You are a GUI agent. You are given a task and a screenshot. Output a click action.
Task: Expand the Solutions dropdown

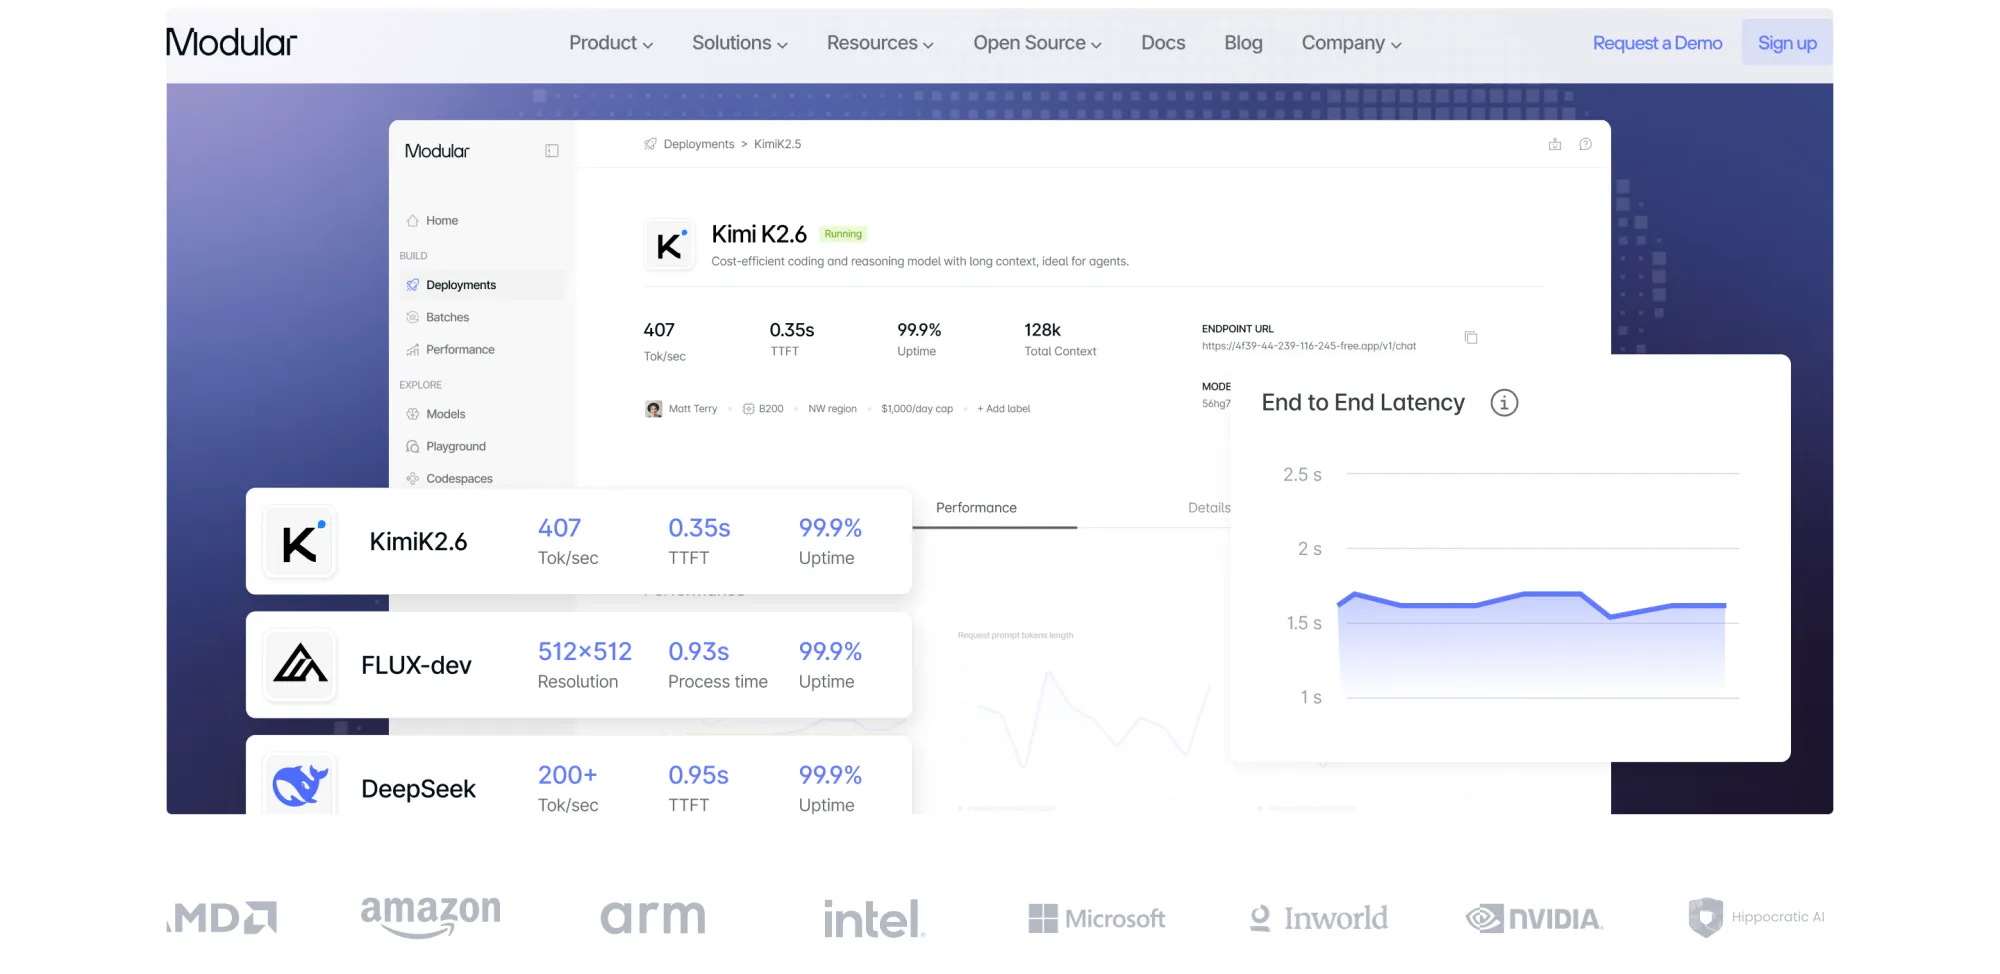pyautogui.click(x=740, y=43)
